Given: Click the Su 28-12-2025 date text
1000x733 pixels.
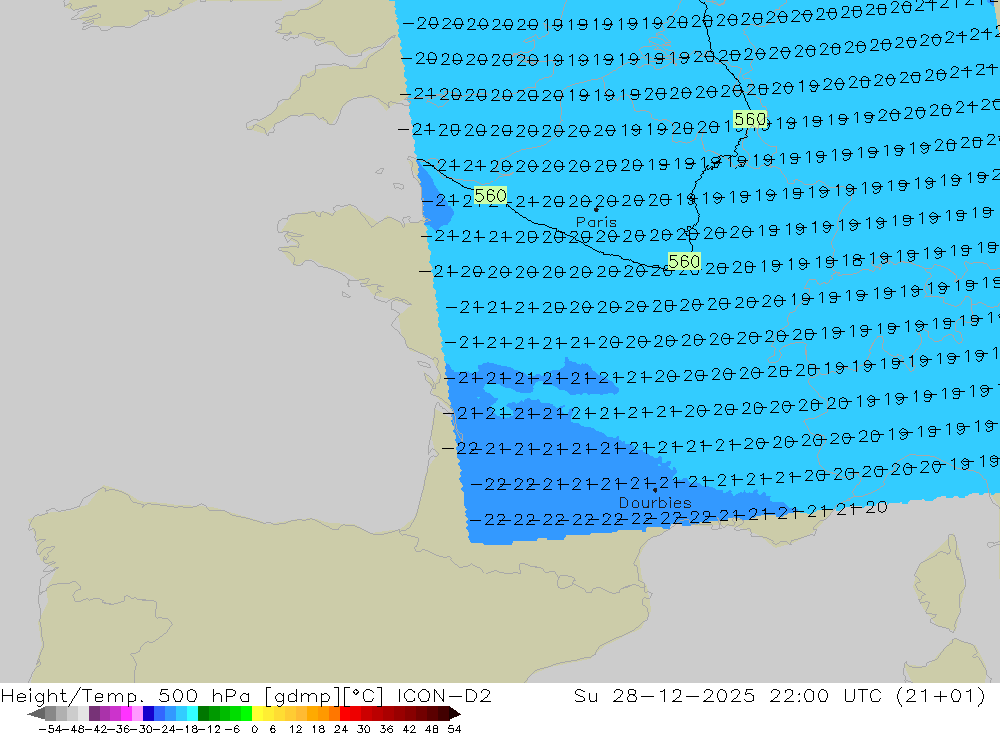Looking at the screenshot, I should tap(664, 696).
